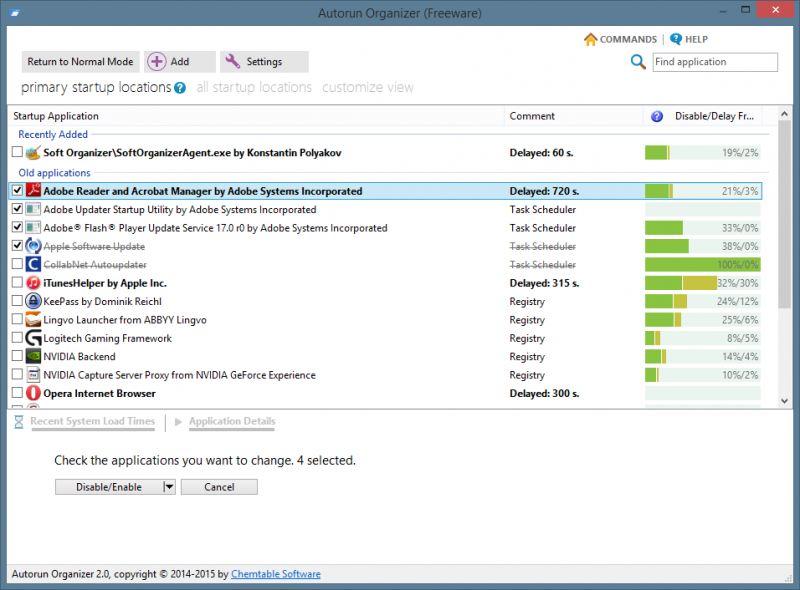Click the KeePass lock icon
Viewport: 800px width, 590px height.
tap(33, 301)
